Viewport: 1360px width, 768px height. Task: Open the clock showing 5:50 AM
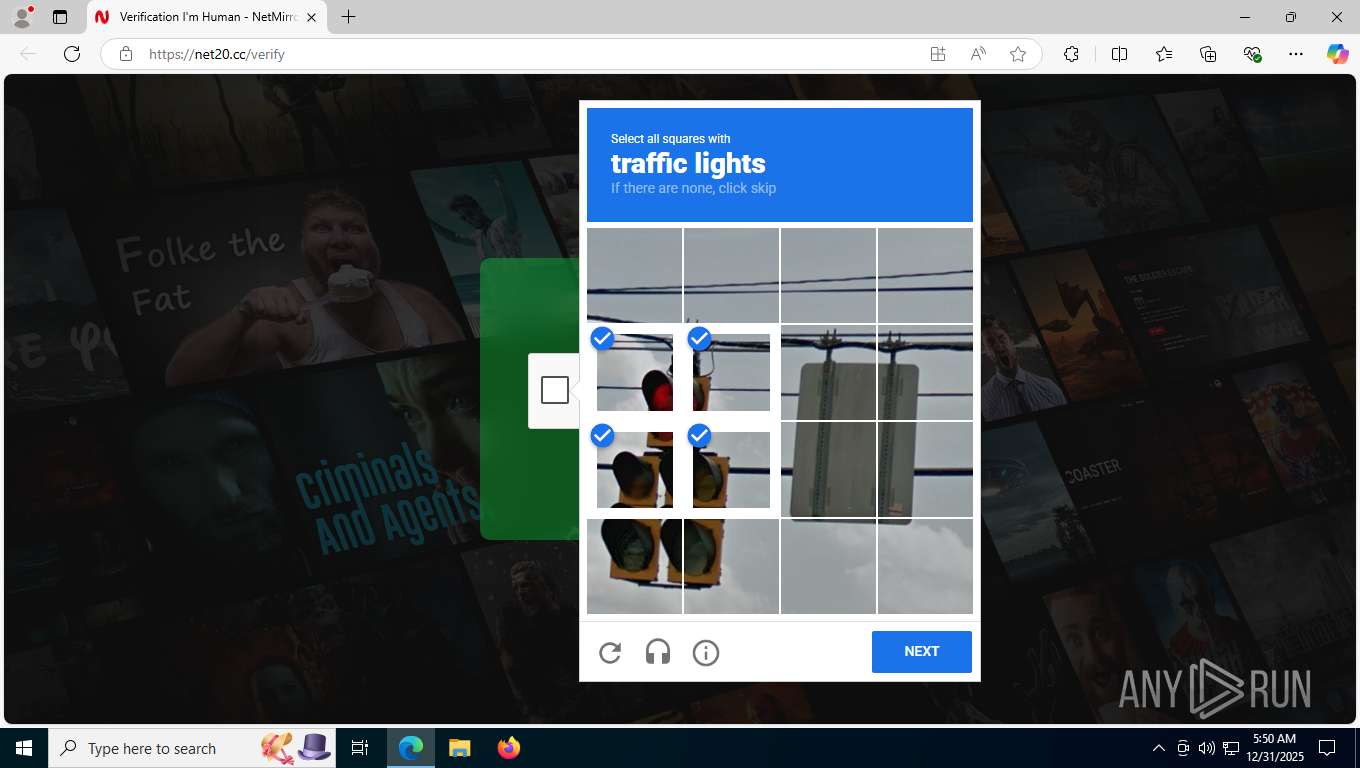(1274, 748)
